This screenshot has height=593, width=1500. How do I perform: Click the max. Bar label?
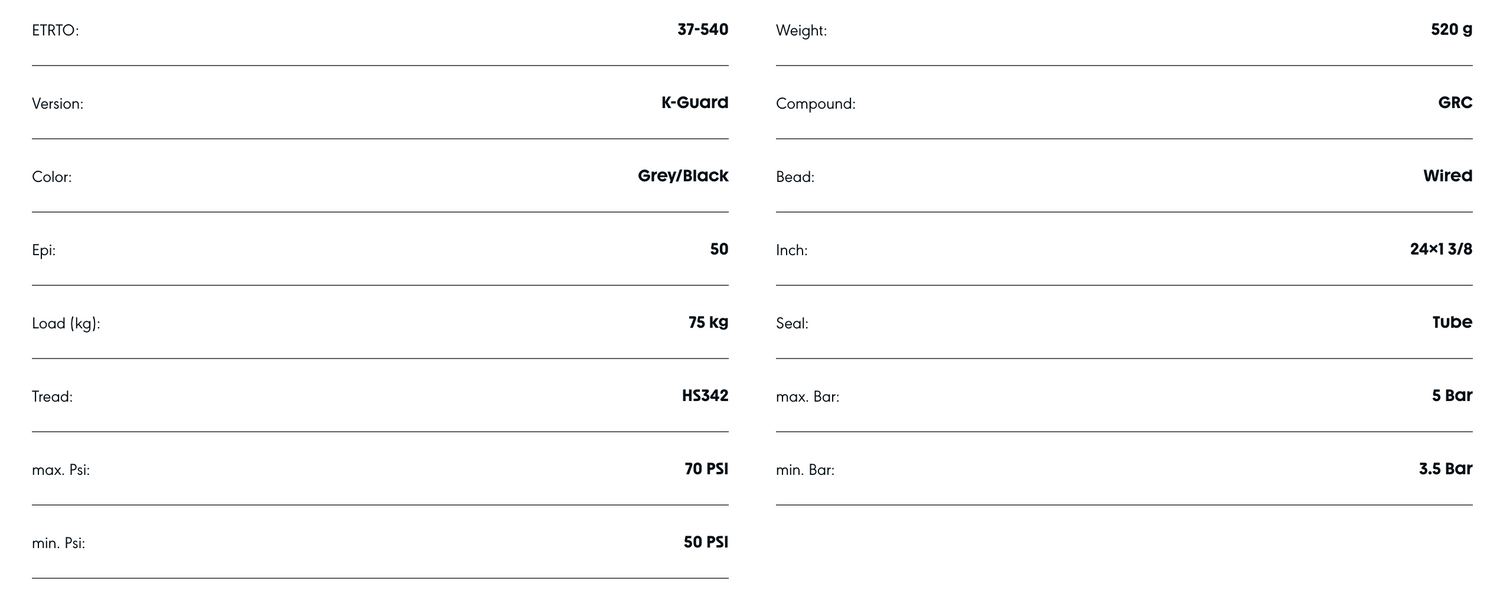coord(807,397)
